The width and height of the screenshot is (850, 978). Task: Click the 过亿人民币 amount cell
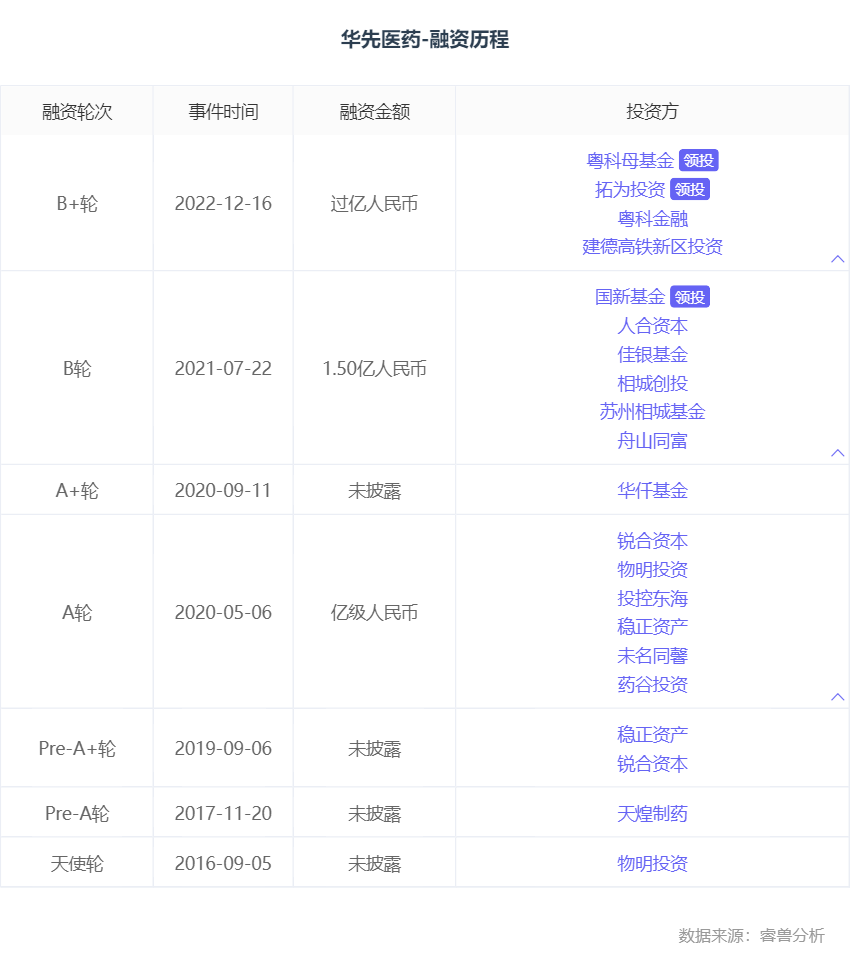(374, 204)
